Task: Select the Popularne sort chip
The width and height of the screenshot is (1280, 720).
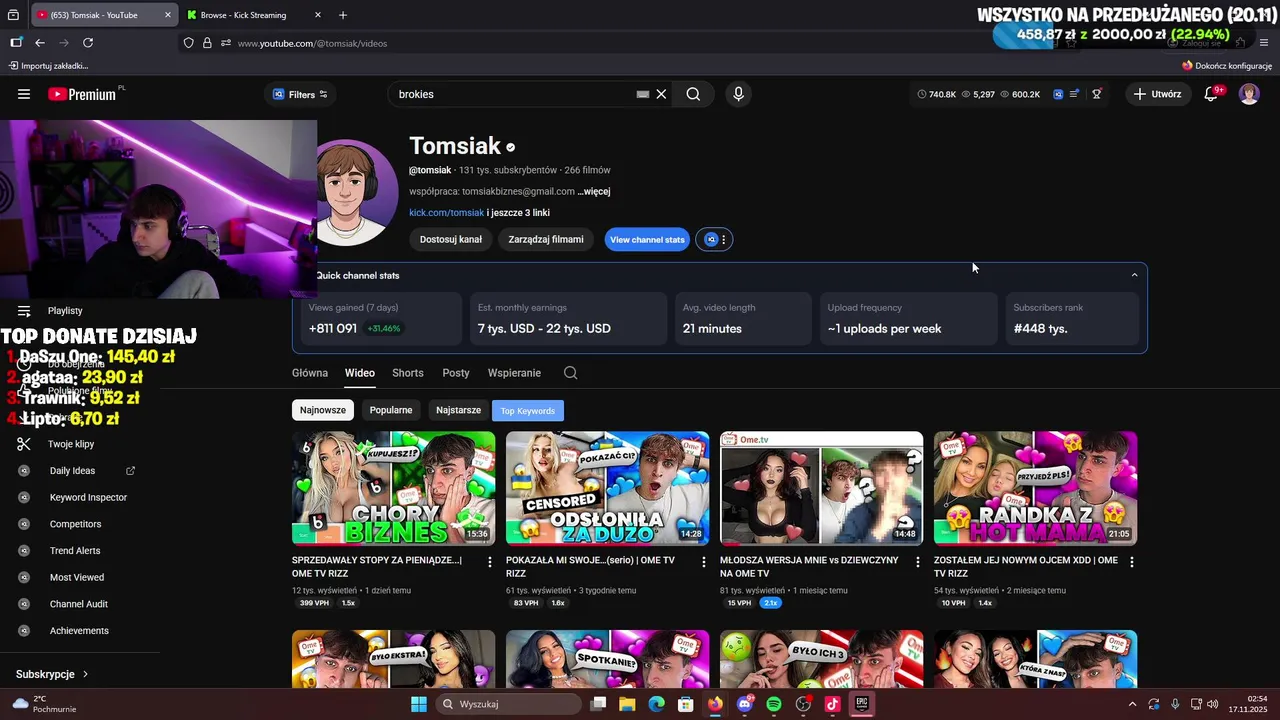Action: [x=391, y=410]
